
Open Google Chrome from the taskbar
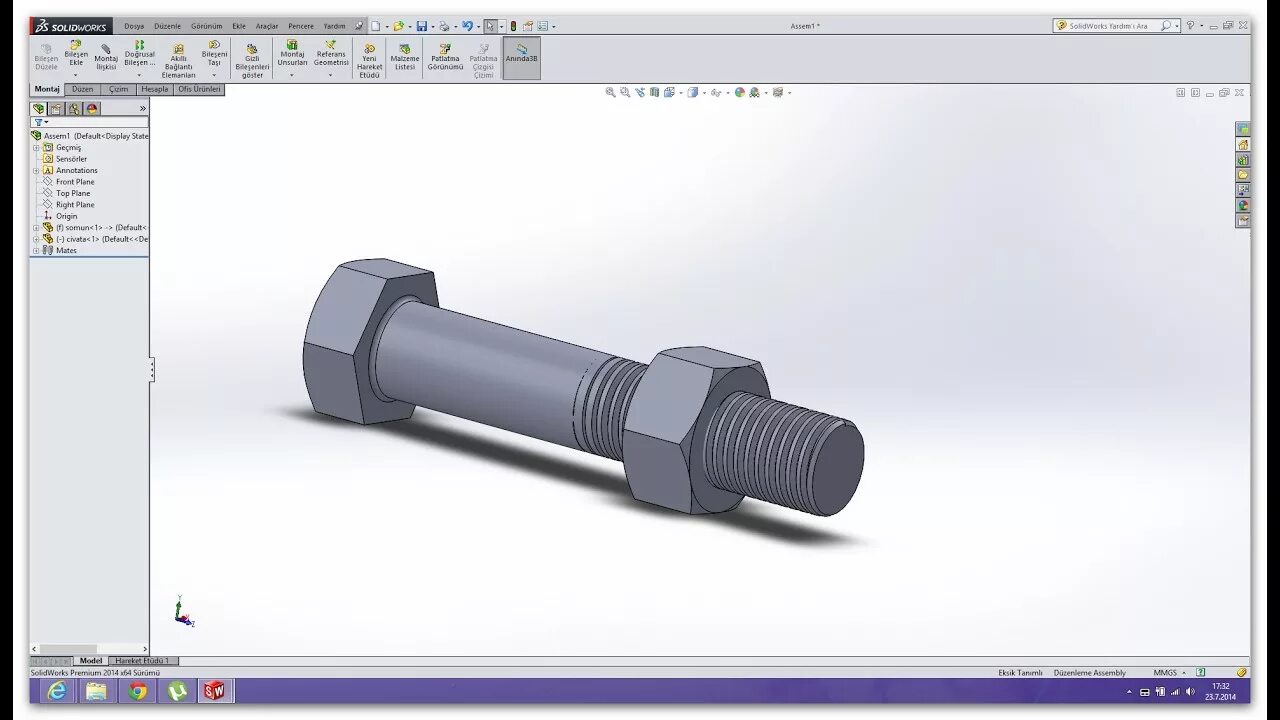click(137, 691)
